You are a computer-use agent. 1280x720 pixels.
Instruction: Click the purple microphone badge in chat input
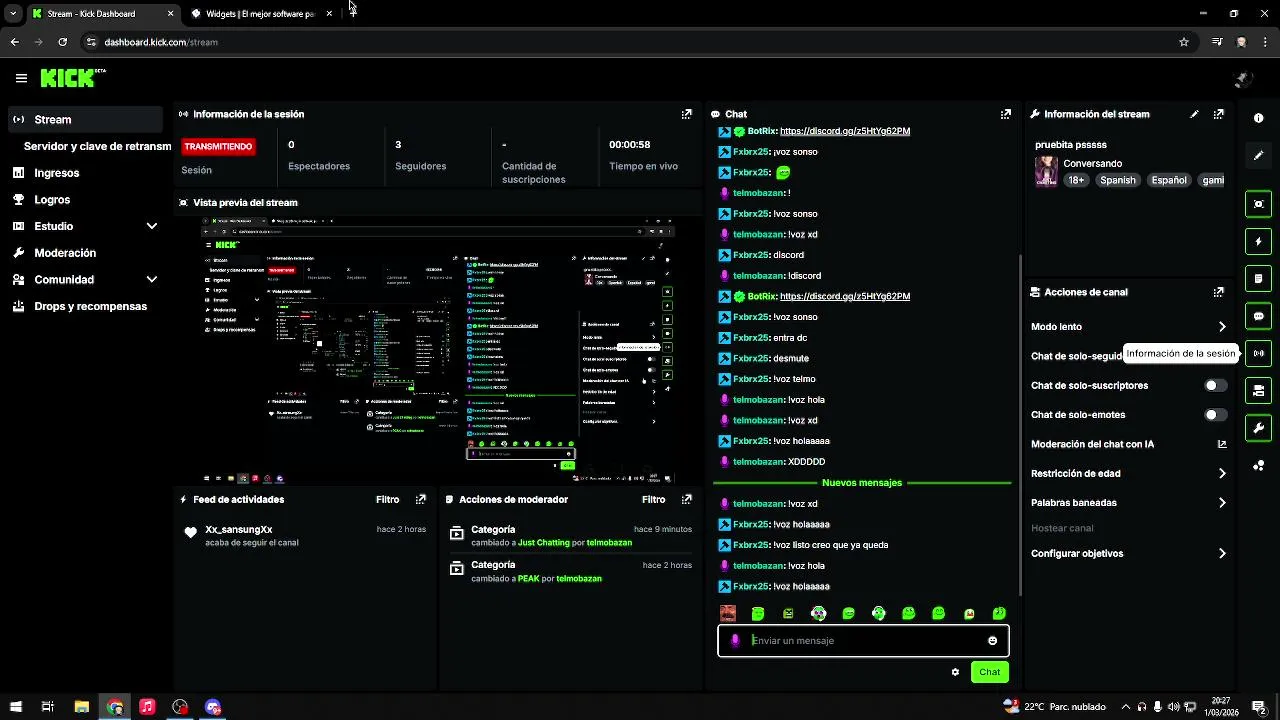coord(735,641)
